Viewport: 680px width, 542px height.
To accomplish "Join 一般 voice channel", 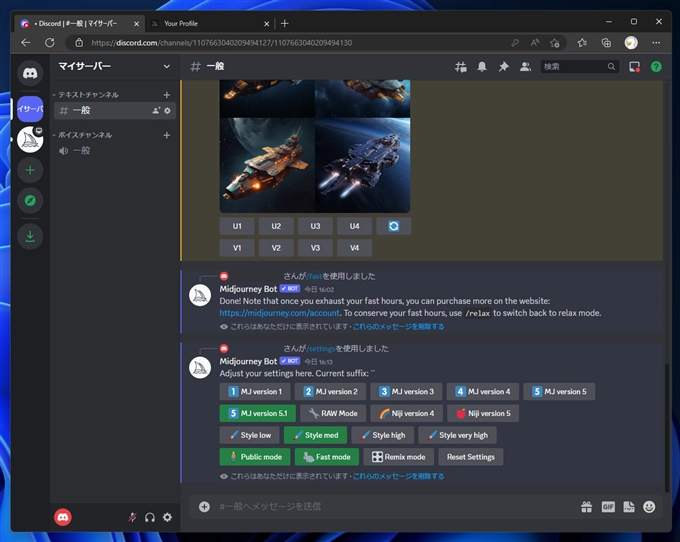I will 115,151.
